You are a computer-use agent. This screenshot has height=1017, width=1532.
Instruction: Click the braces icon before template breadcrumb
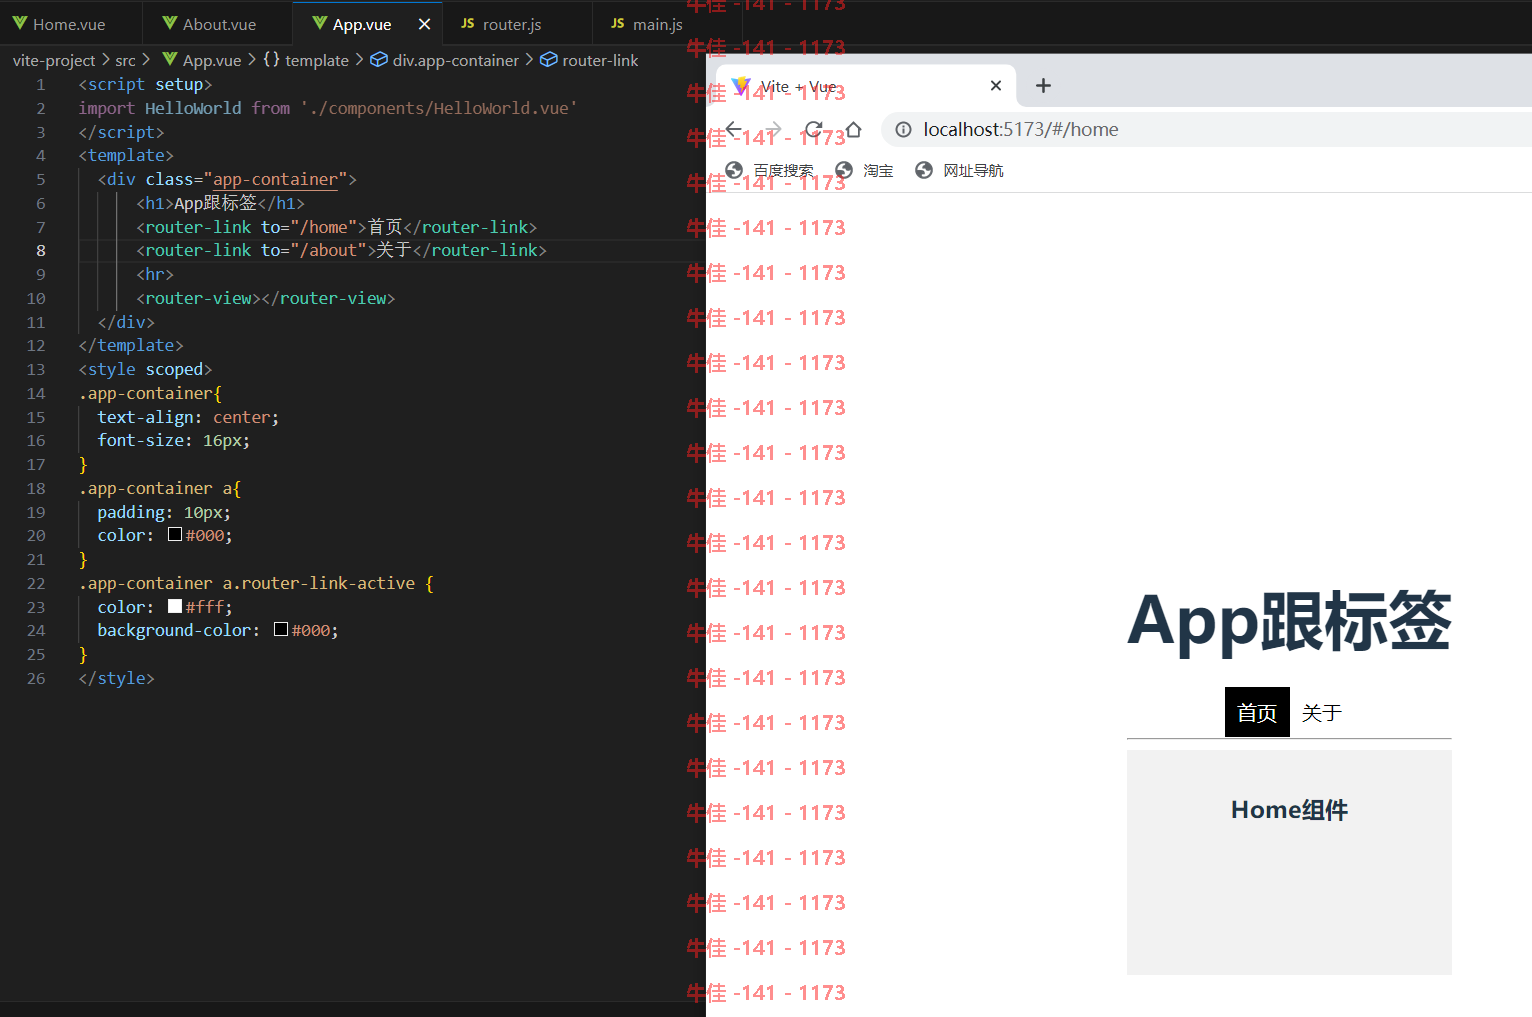pos(272,60)
